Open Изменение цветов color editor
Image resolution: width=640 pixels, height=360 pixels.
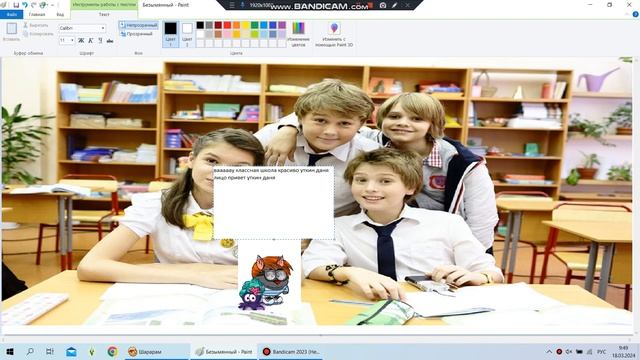click(298, 34)
